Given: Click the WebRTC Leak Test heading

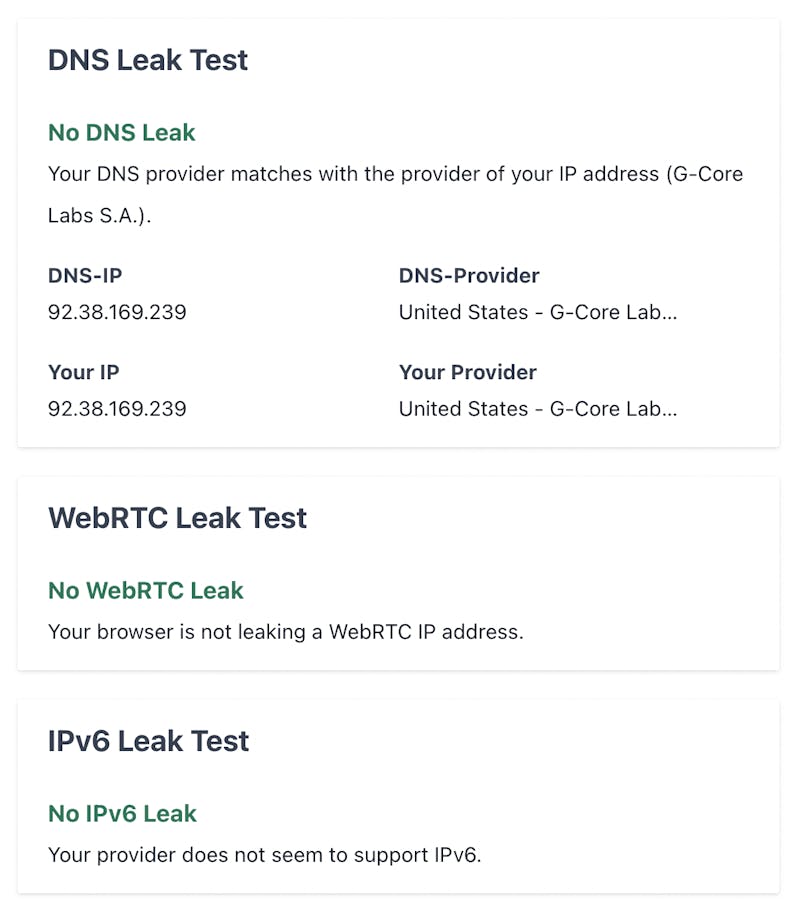Looking at the screenshot, I should [177, 518].
